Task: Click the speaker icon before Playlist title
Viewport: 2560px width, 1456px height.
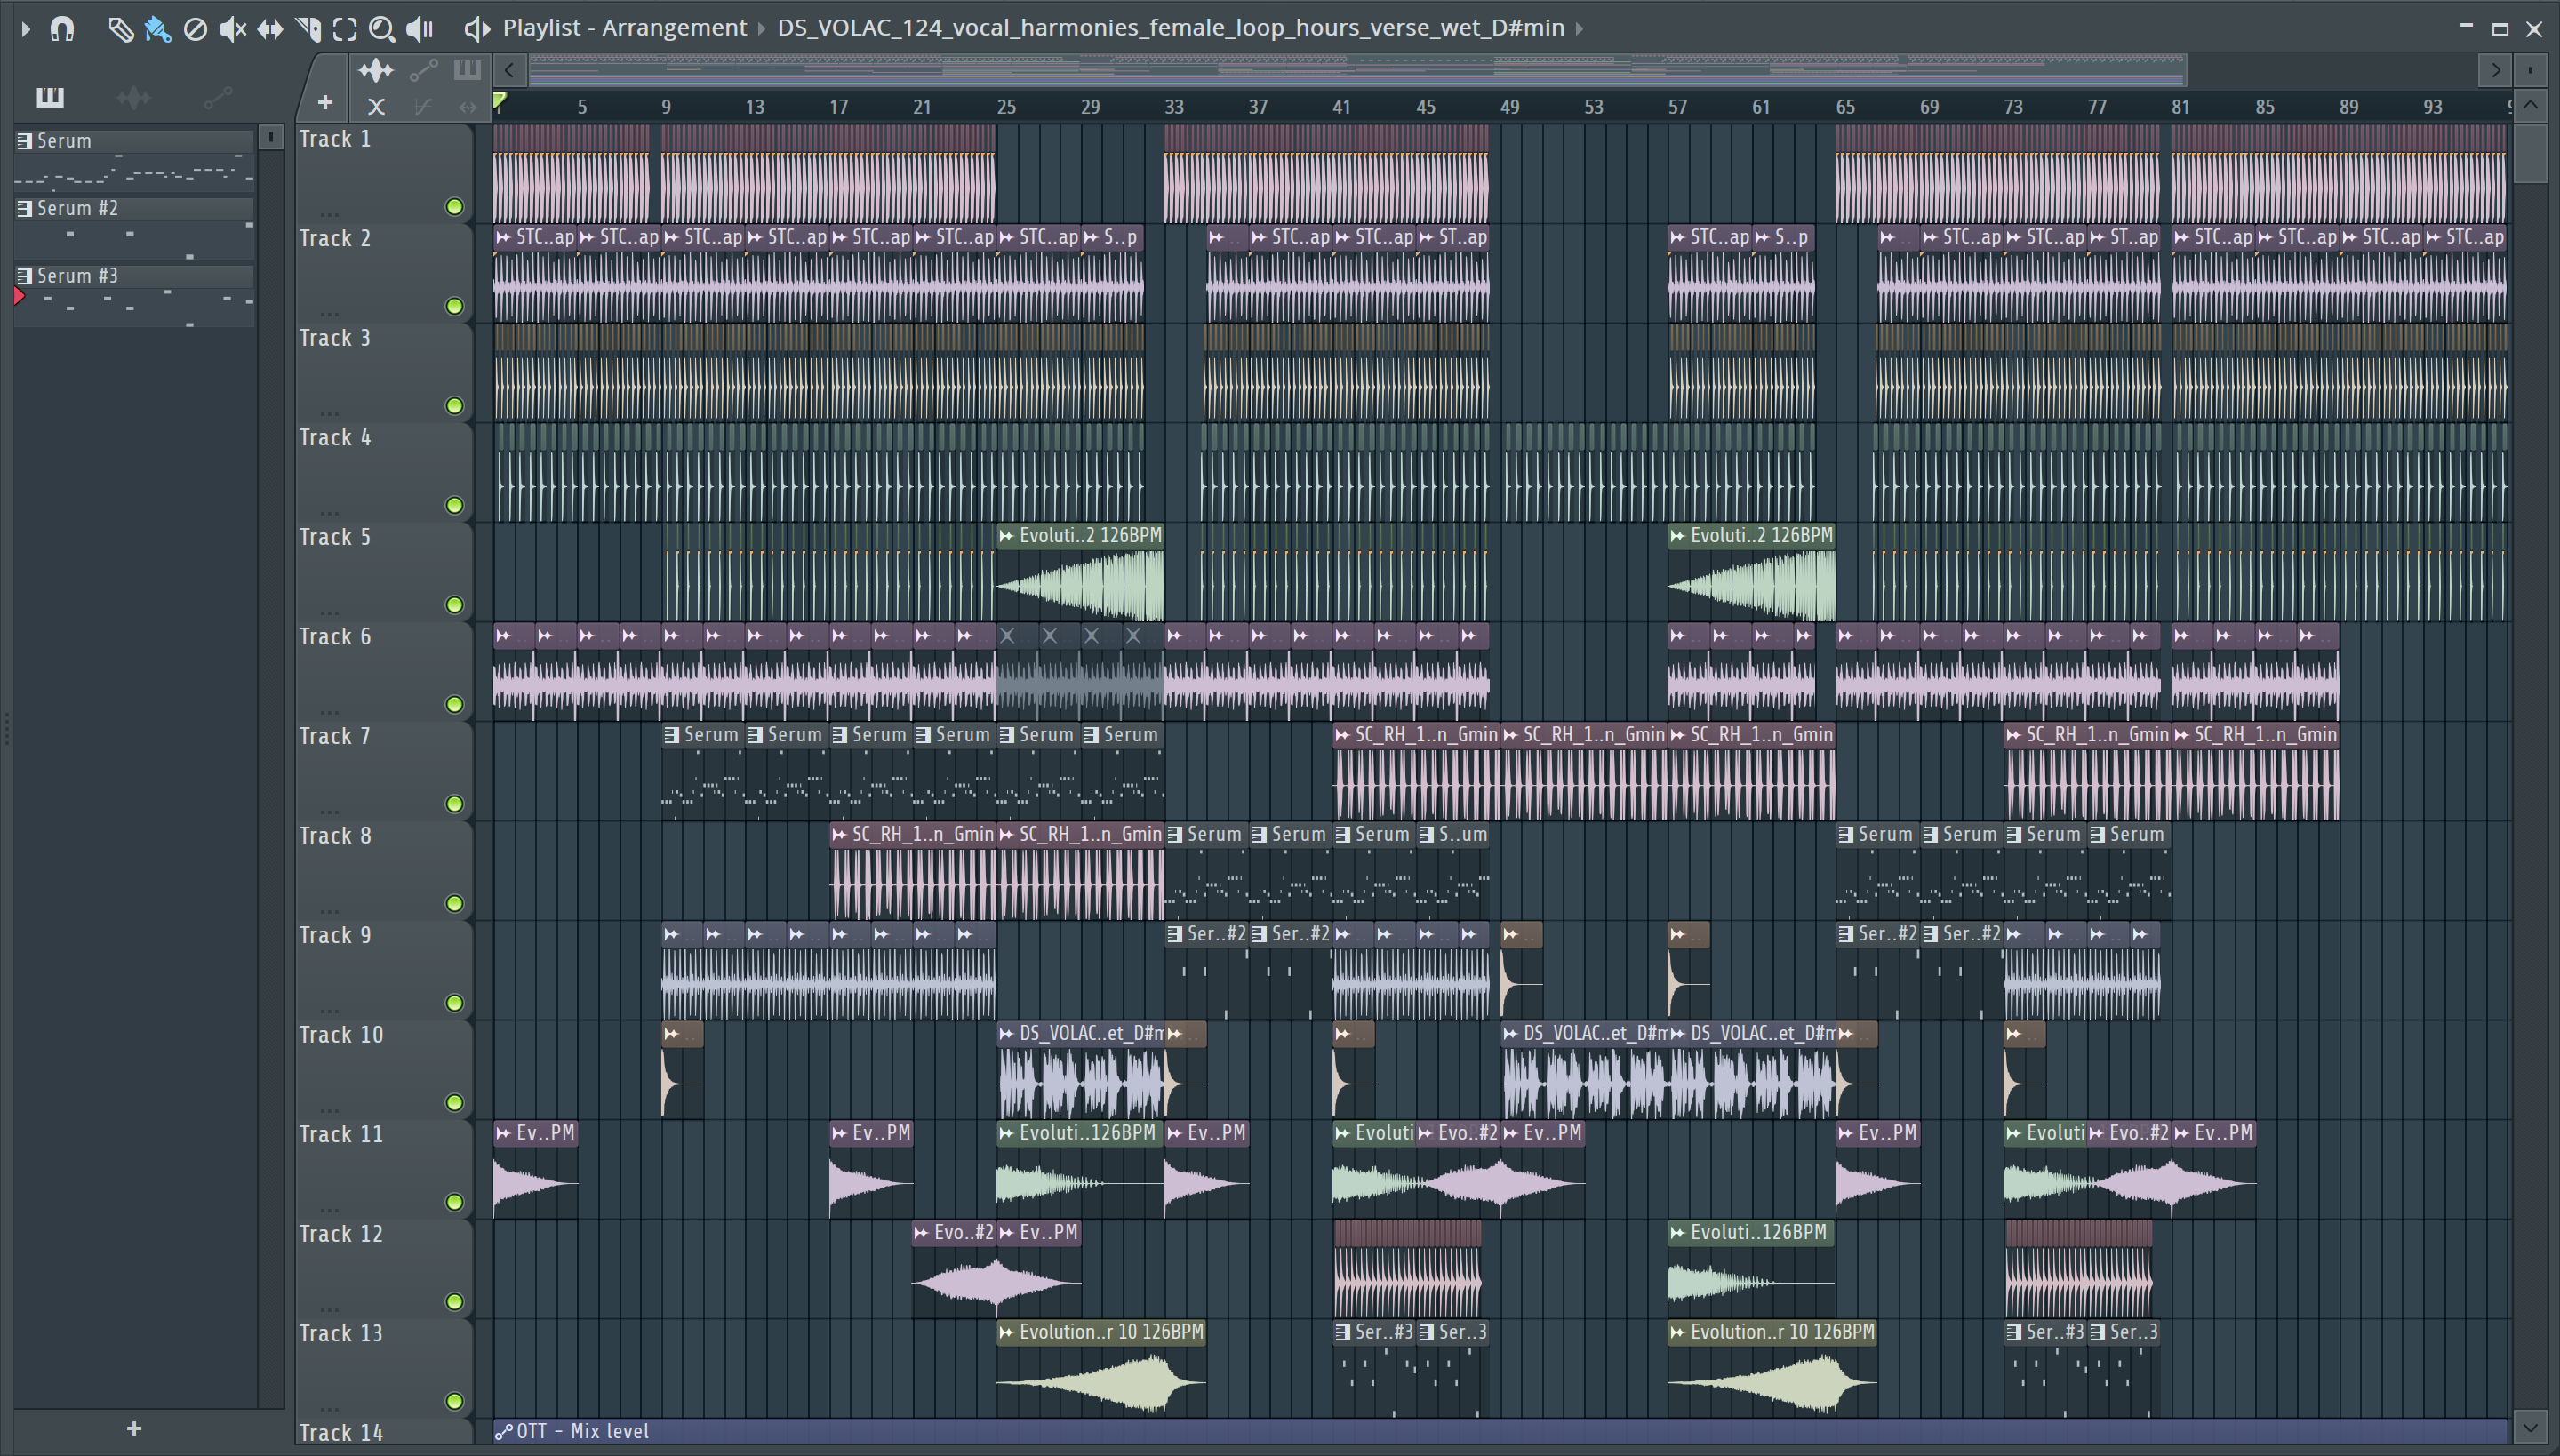Action: (477, 29)
